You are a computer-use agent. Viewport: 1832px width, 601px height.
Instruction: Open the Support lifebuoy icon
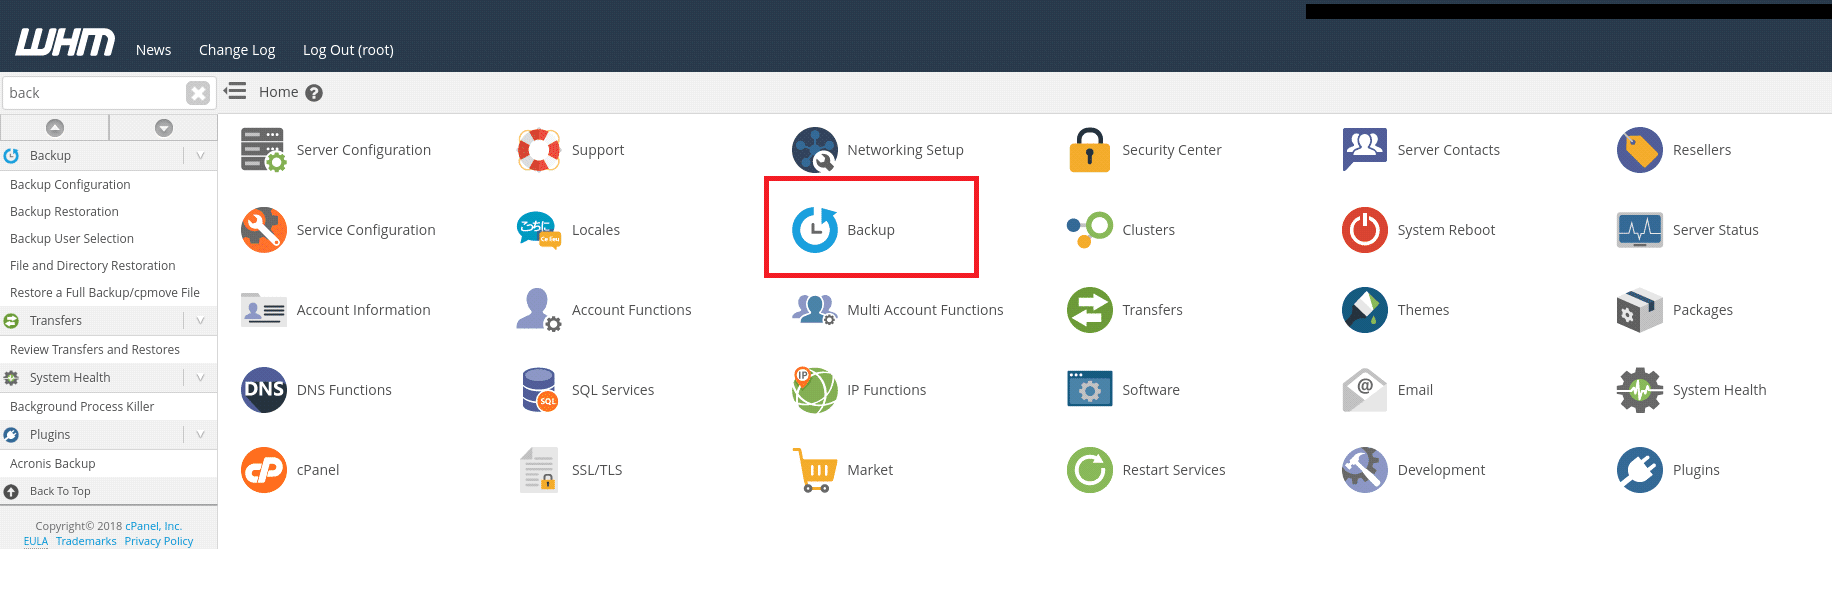[x=539, y=150]
